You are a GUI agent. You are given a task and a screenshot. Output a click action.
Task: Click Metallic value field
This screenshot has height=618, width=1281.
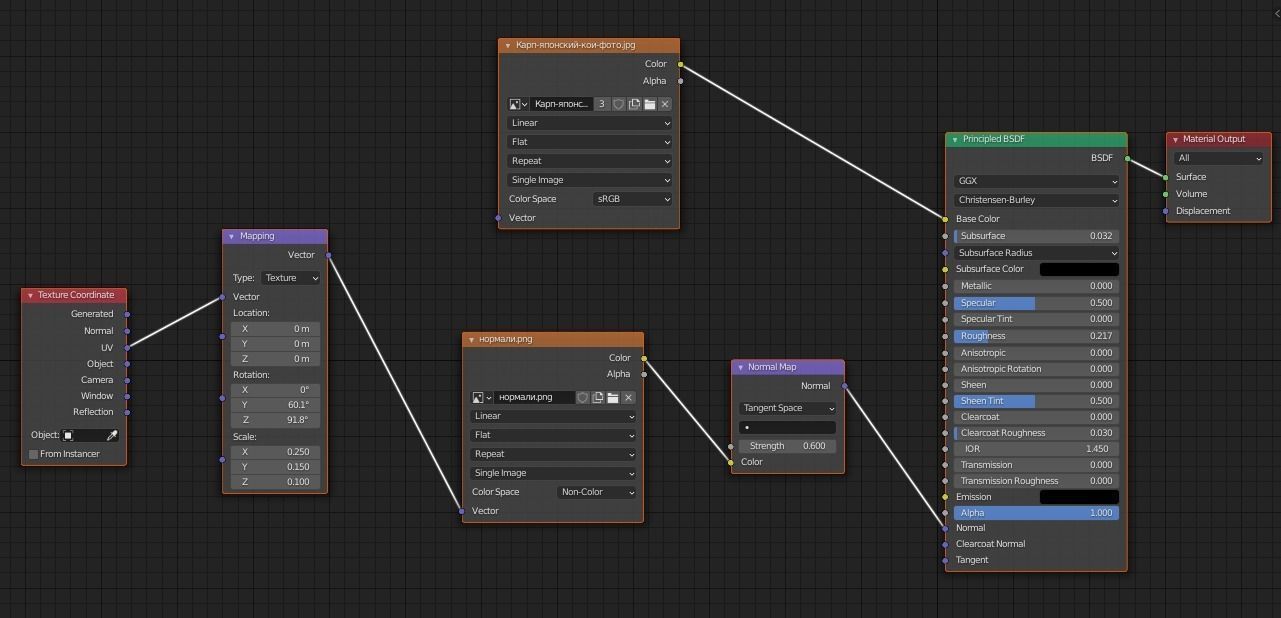tap(1036, 286)
